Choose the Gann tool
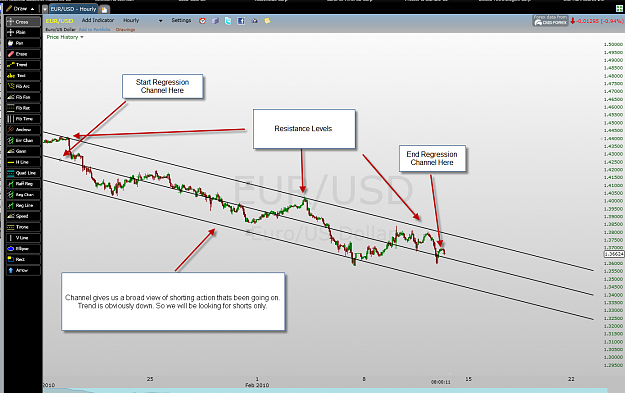Image resolution: width=625 pixels, height=393 pixels. pyautogui.click(x=23, y=151)
